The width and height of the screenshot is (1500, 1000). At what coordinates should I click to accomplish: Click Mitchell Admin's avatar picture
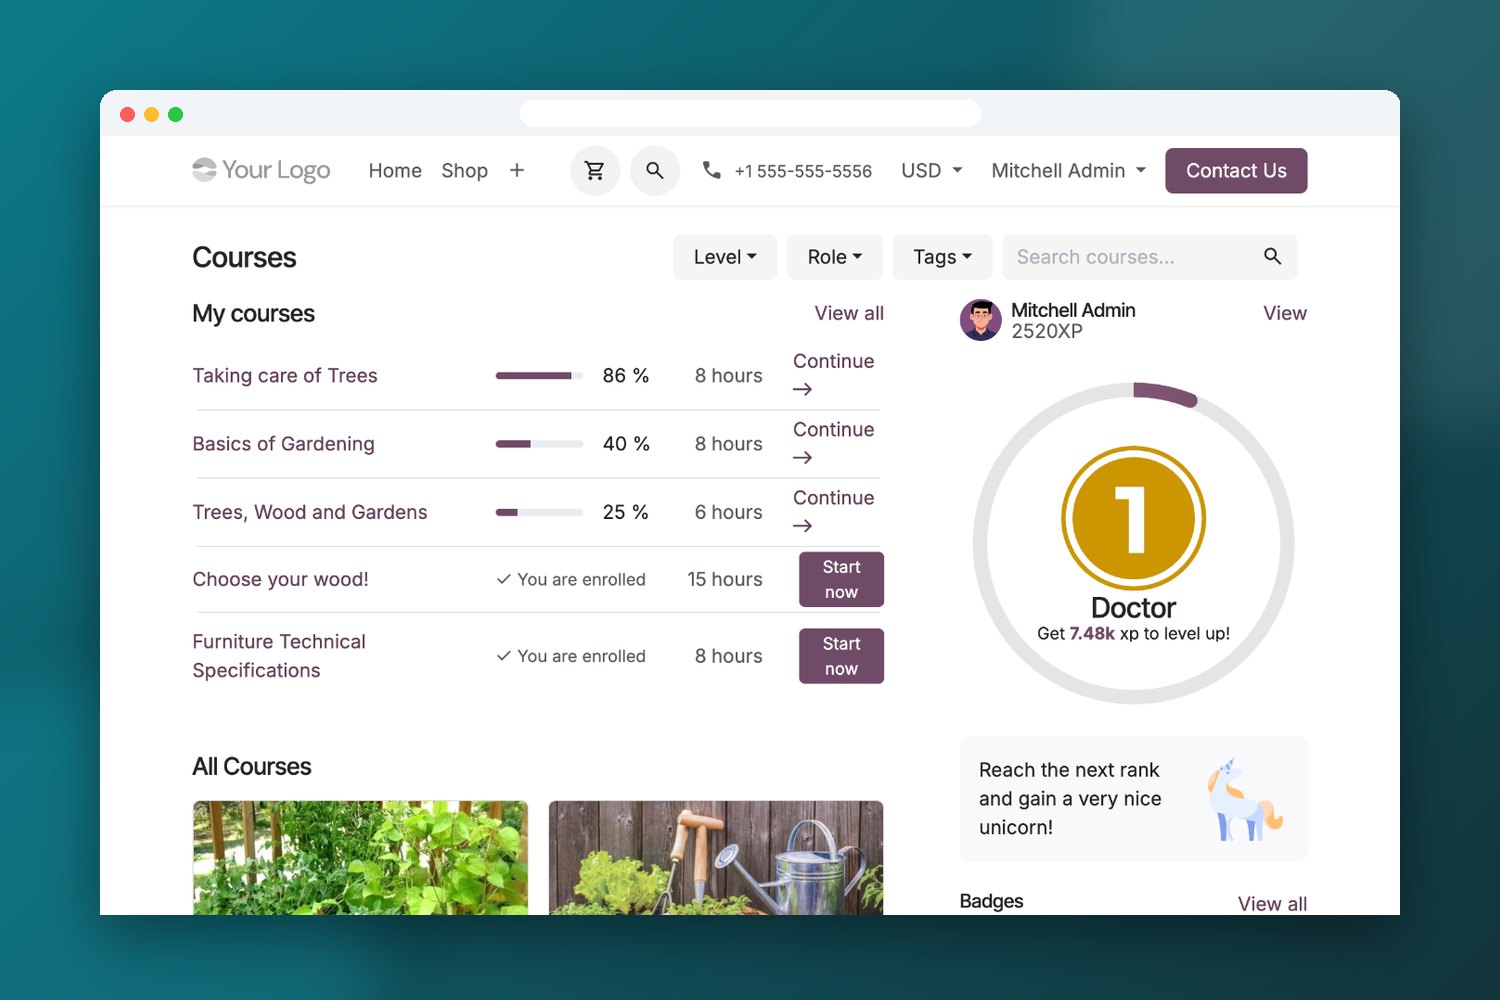coord(981,320)
